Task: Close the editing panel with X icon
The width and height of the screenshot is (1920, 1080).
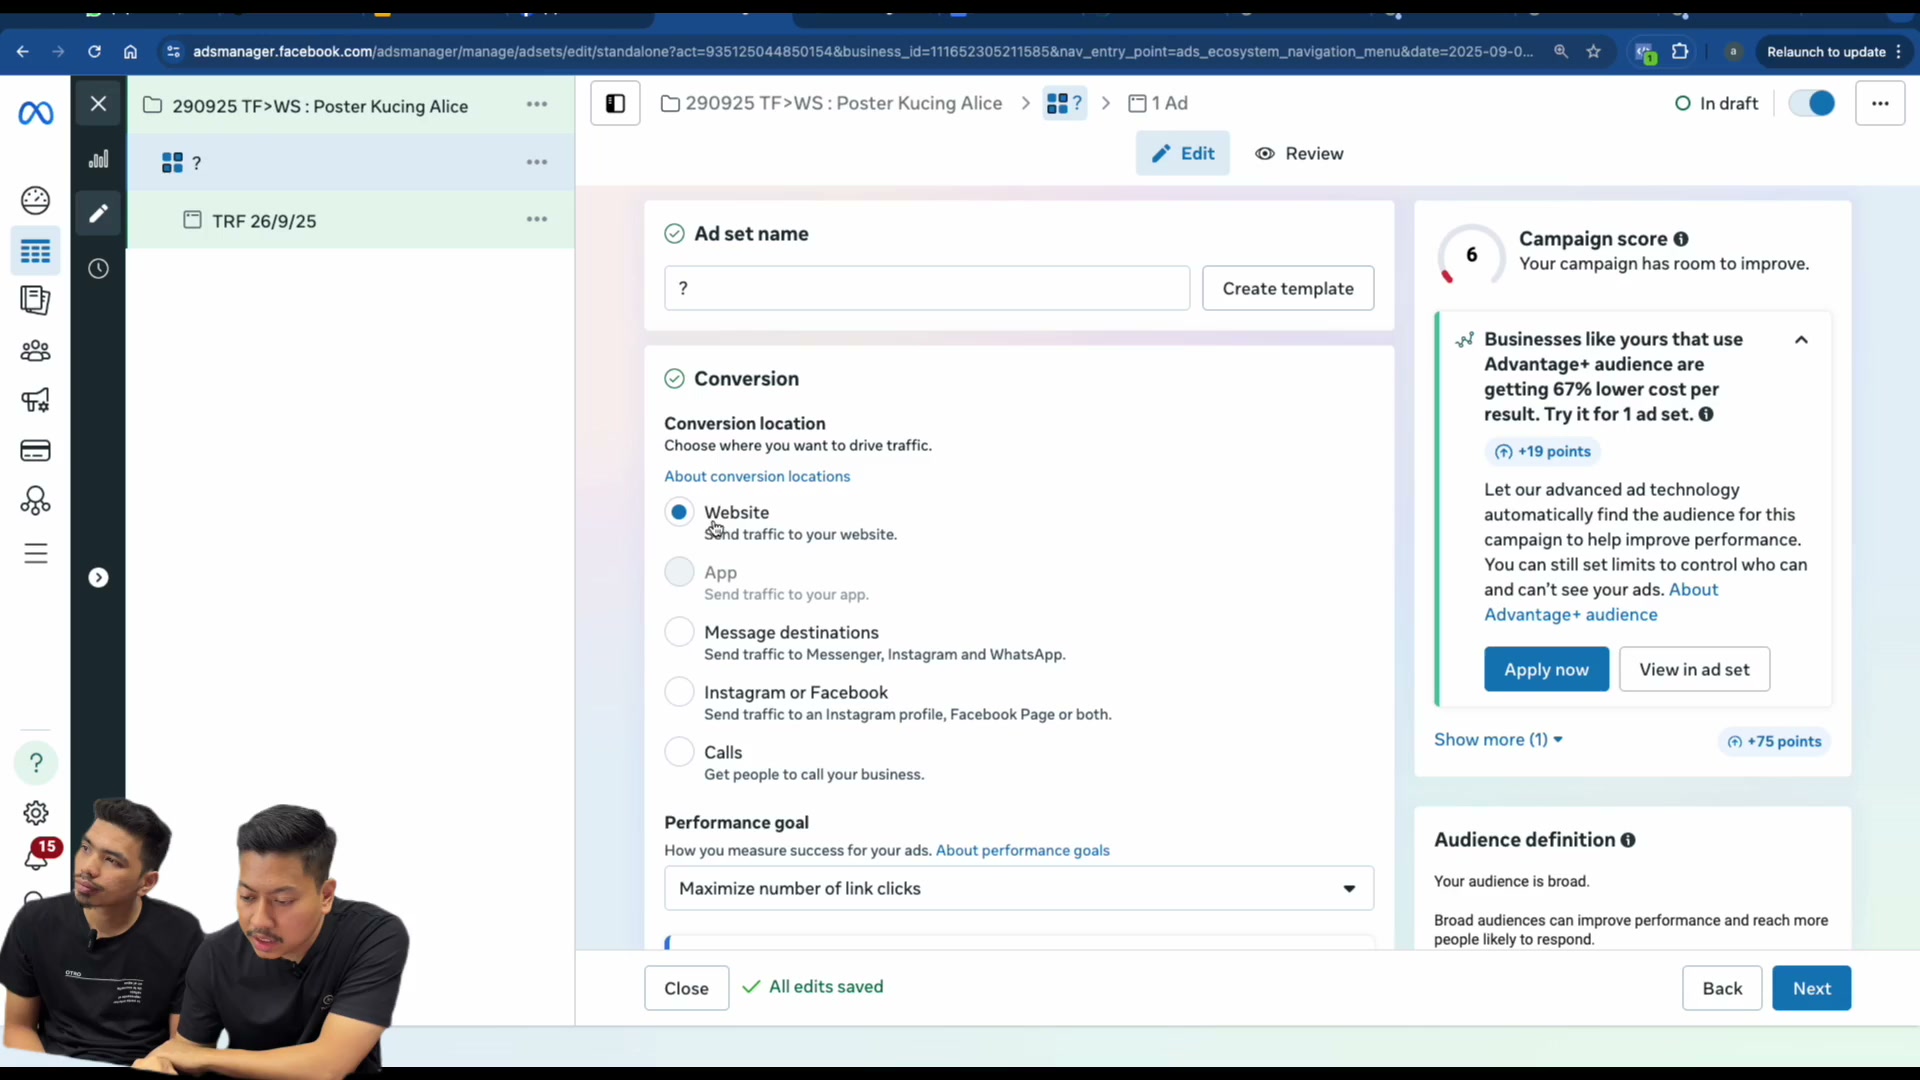Action: click(x=98, y=104)
